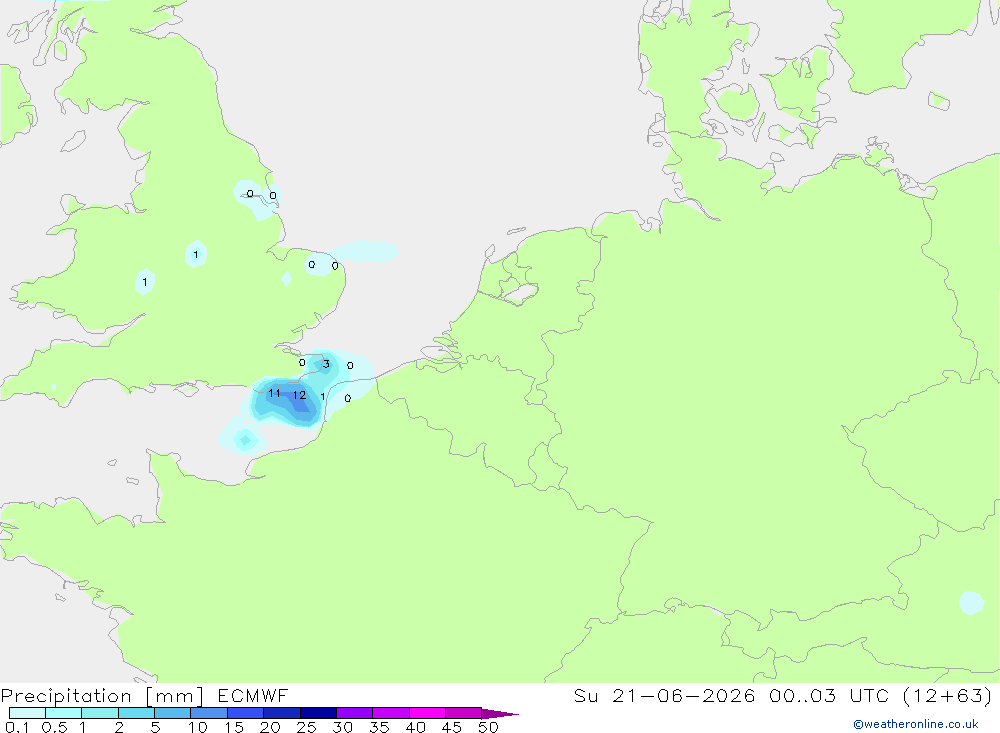This screenshot has height=733, width=1000.
Task: Click the precipitation patch in the English Channel
Action: pos(244,438)
